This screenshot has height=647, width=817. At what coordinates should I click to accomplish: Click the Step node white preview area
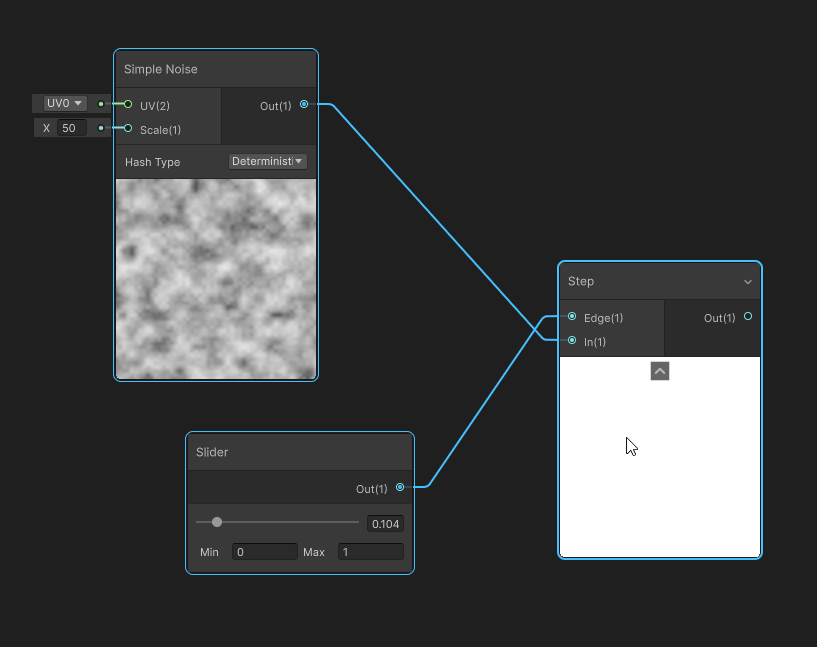click(660, 457)
